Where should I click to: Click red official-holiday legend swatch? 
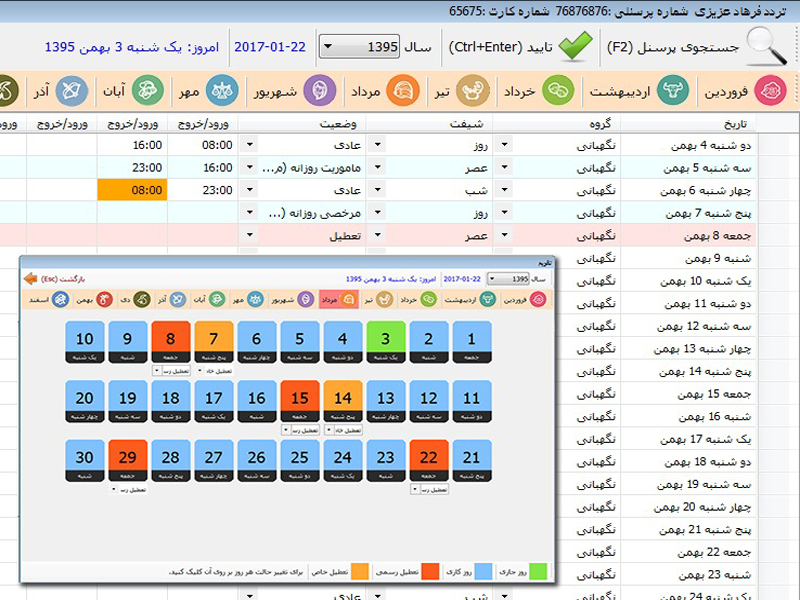click(x=430, y=571)
